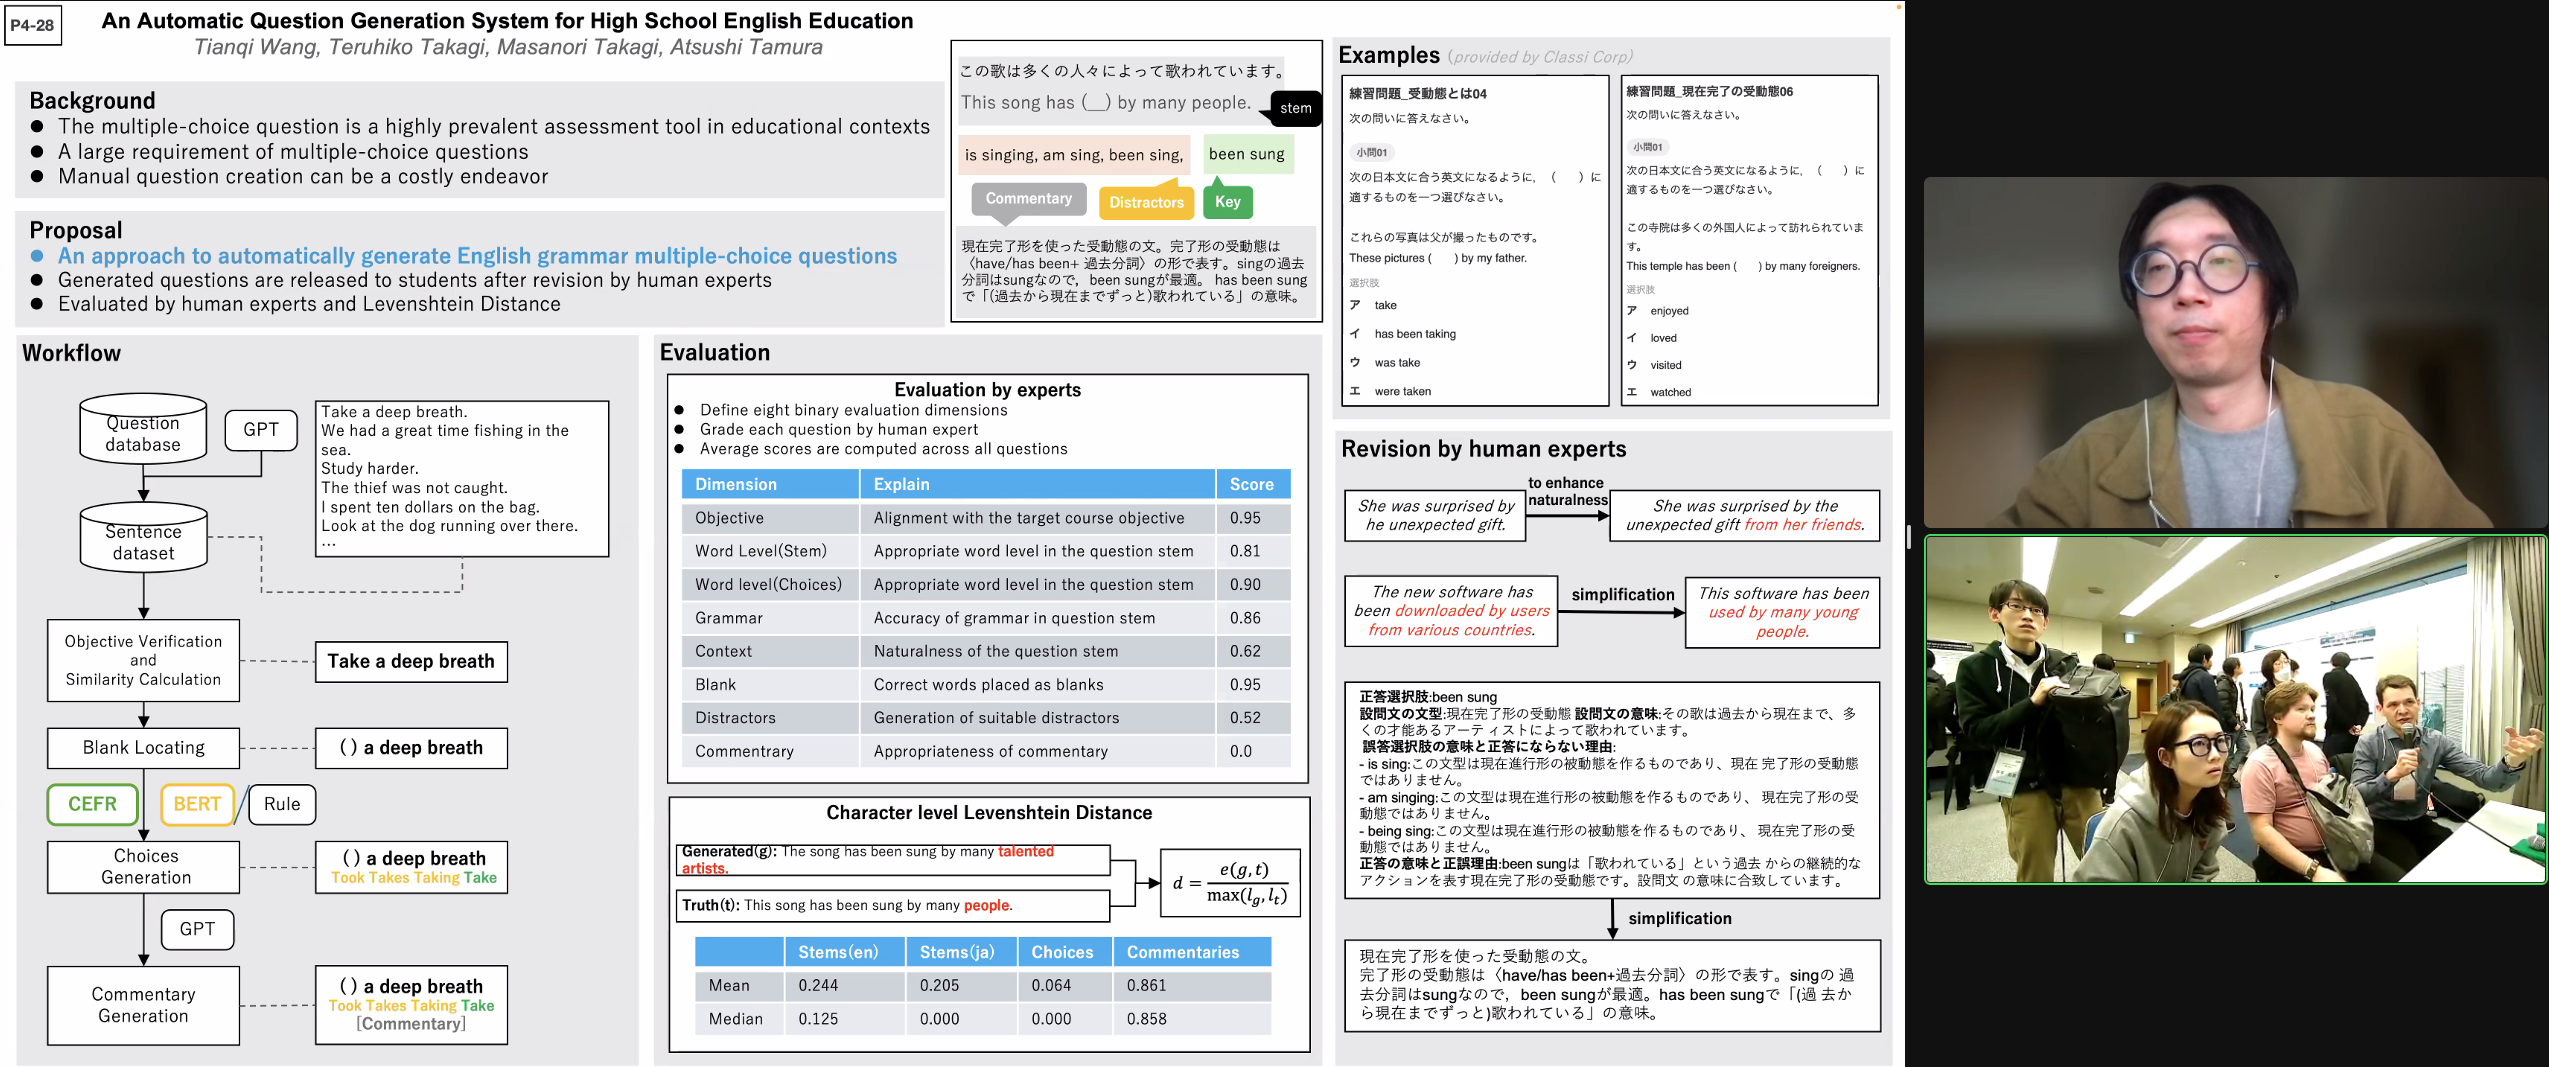2549x1067 pixels.
Task: Click the P4-28 poster number badge
Action: (32, 27)
